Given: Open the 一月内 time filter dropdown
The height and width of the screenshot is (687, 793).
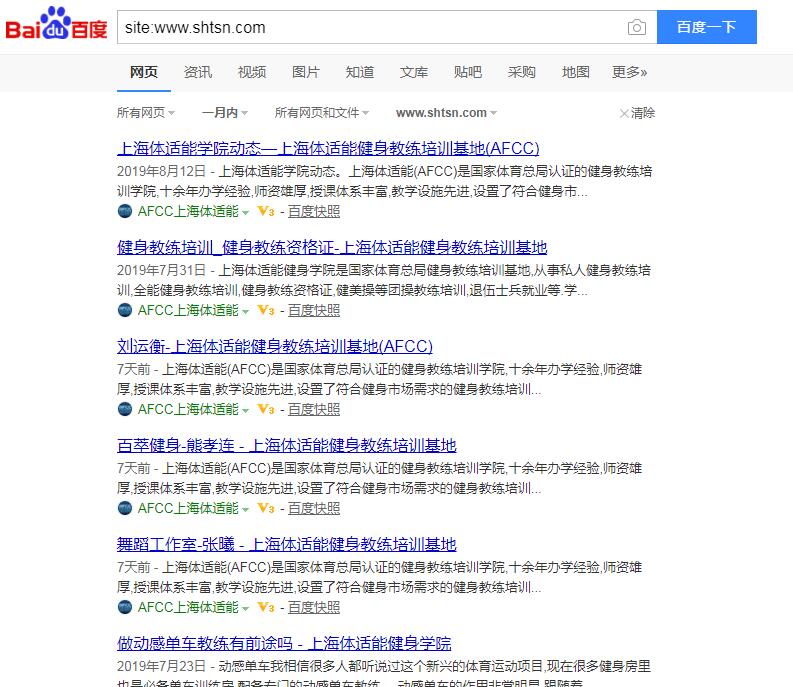Looking at the screenshot, I should (225, 112).
